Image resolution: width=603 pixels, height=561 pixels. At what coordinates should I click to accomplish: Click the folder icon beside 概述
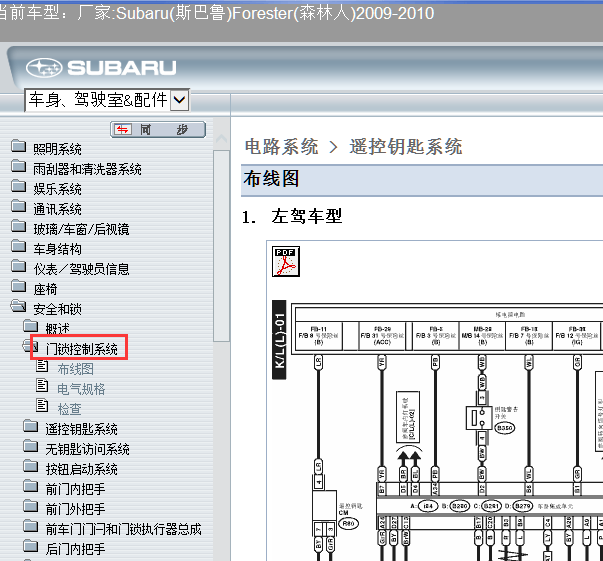30,326
